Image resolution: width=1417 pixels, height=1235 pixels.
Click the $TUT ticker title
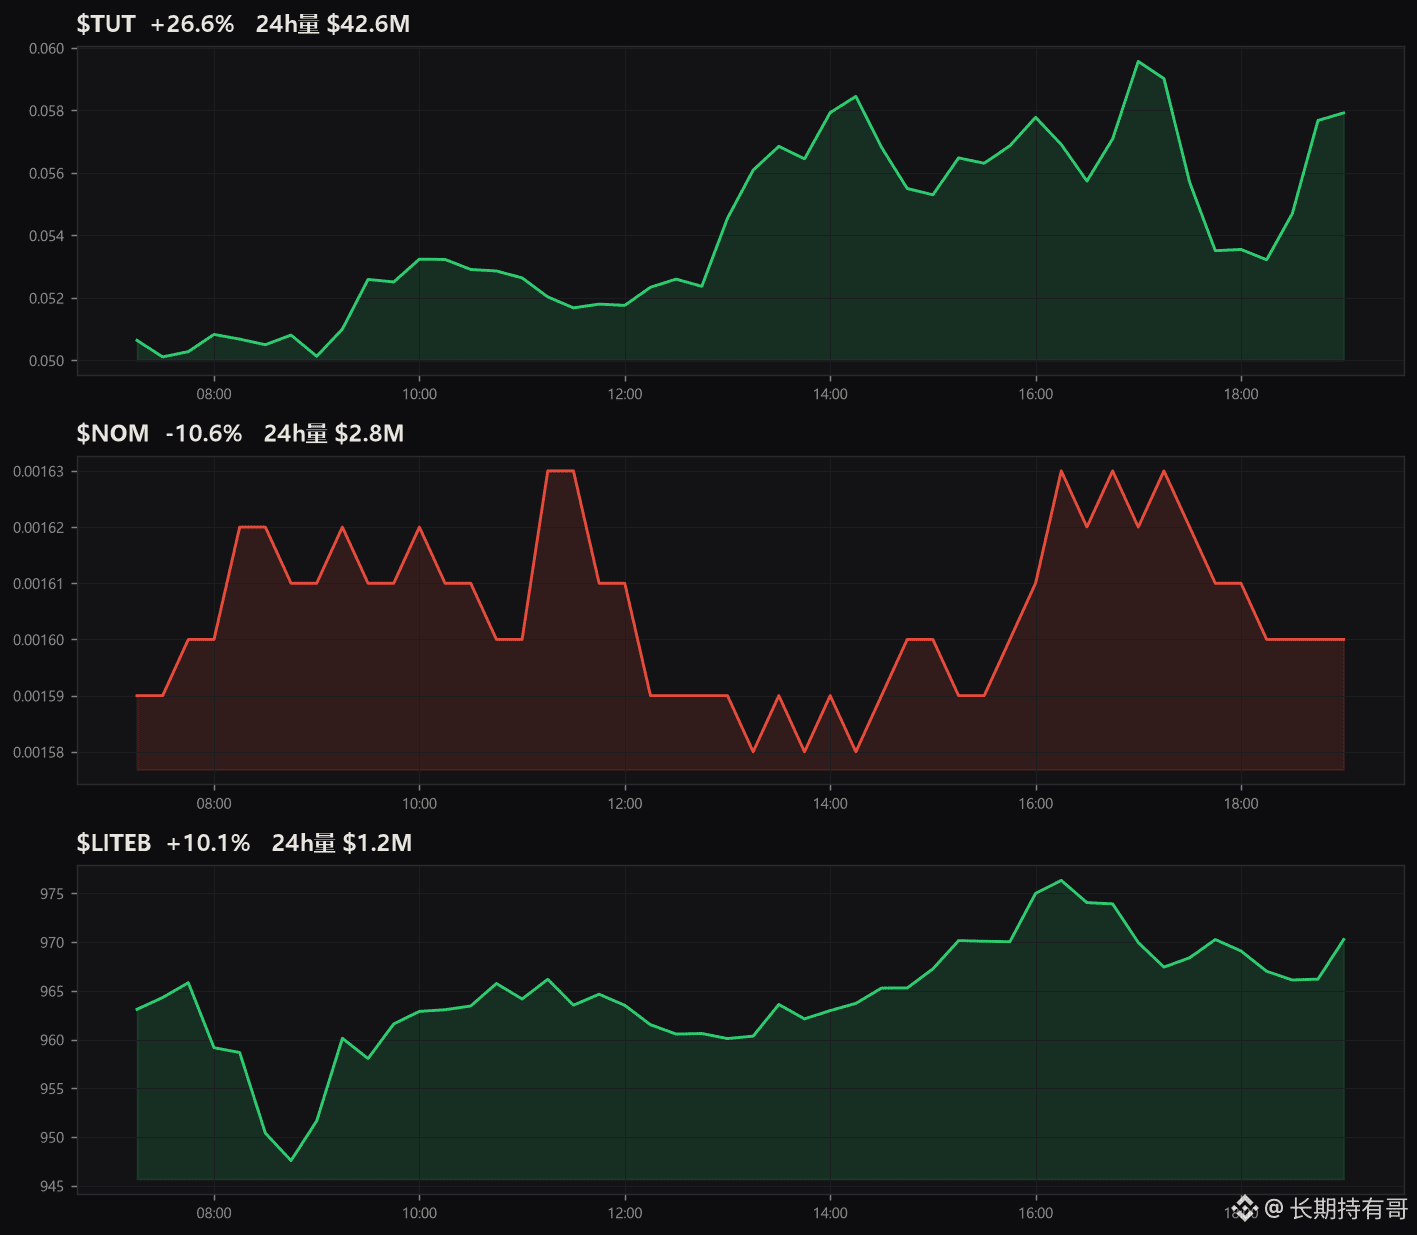tap(106, 24)
